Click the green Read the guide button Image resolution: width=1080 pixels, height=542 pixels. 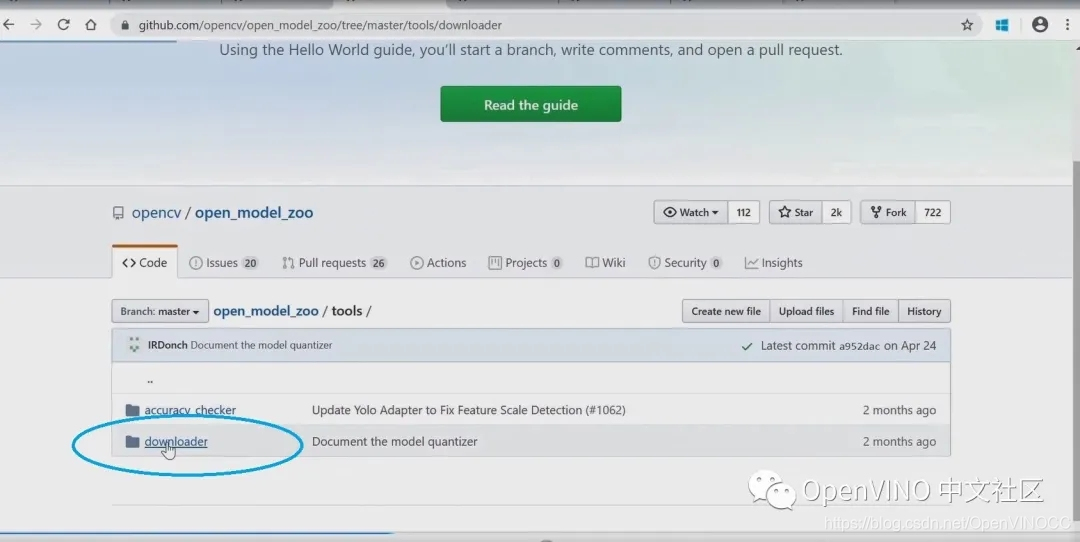pos(530,104)
